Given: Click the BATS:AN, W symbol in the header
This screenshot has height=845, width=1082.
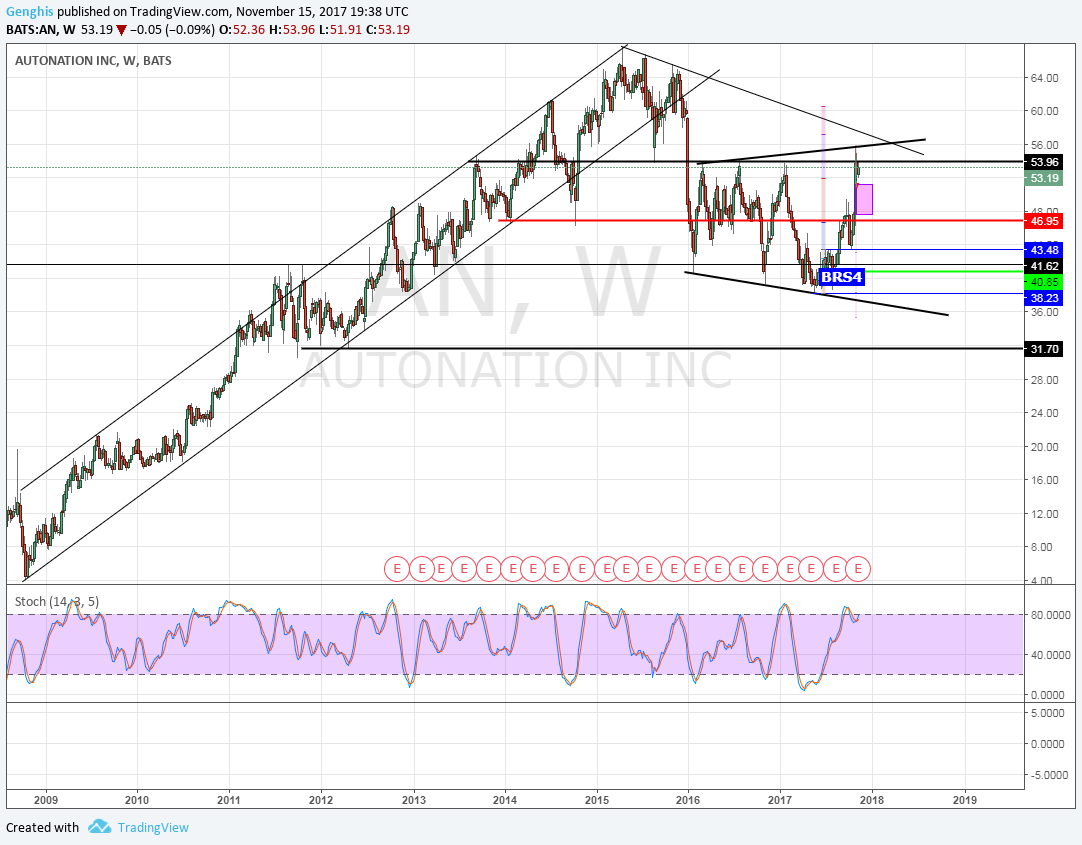Looking at the screenshot, I should point(41,30).
